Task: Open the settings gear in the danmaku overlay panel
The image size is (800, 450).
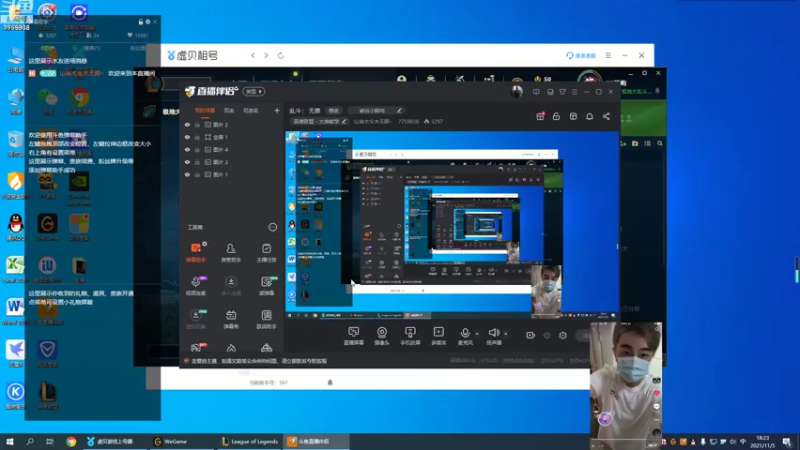Action: tap(147, 22)
